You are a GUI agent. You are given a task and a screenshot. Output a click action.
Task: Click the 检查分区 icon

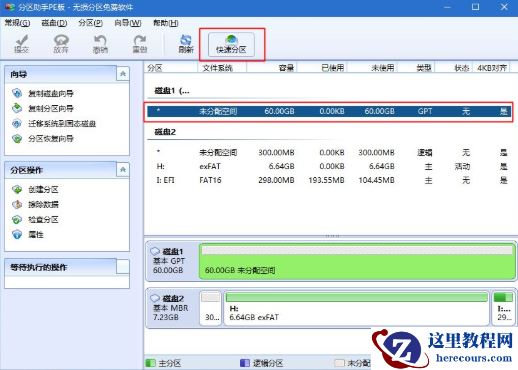17,219
